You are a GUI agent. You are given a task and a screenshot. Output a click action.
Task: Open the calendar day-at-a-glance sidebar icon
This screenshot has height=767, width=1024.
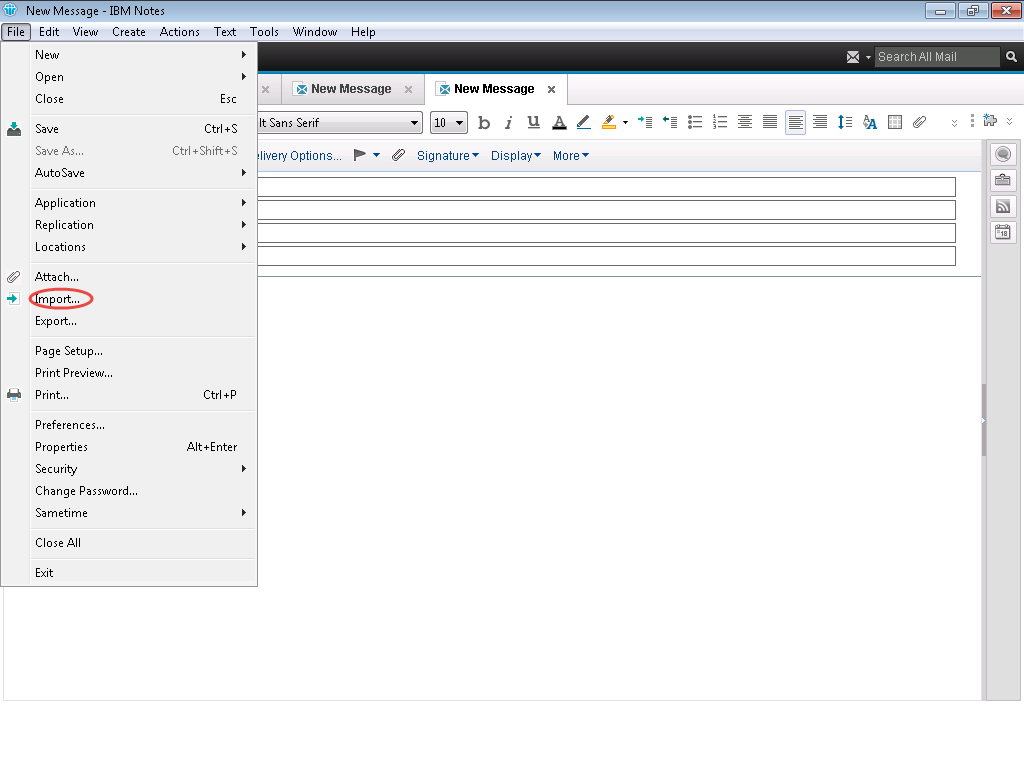click(1003, 233)
